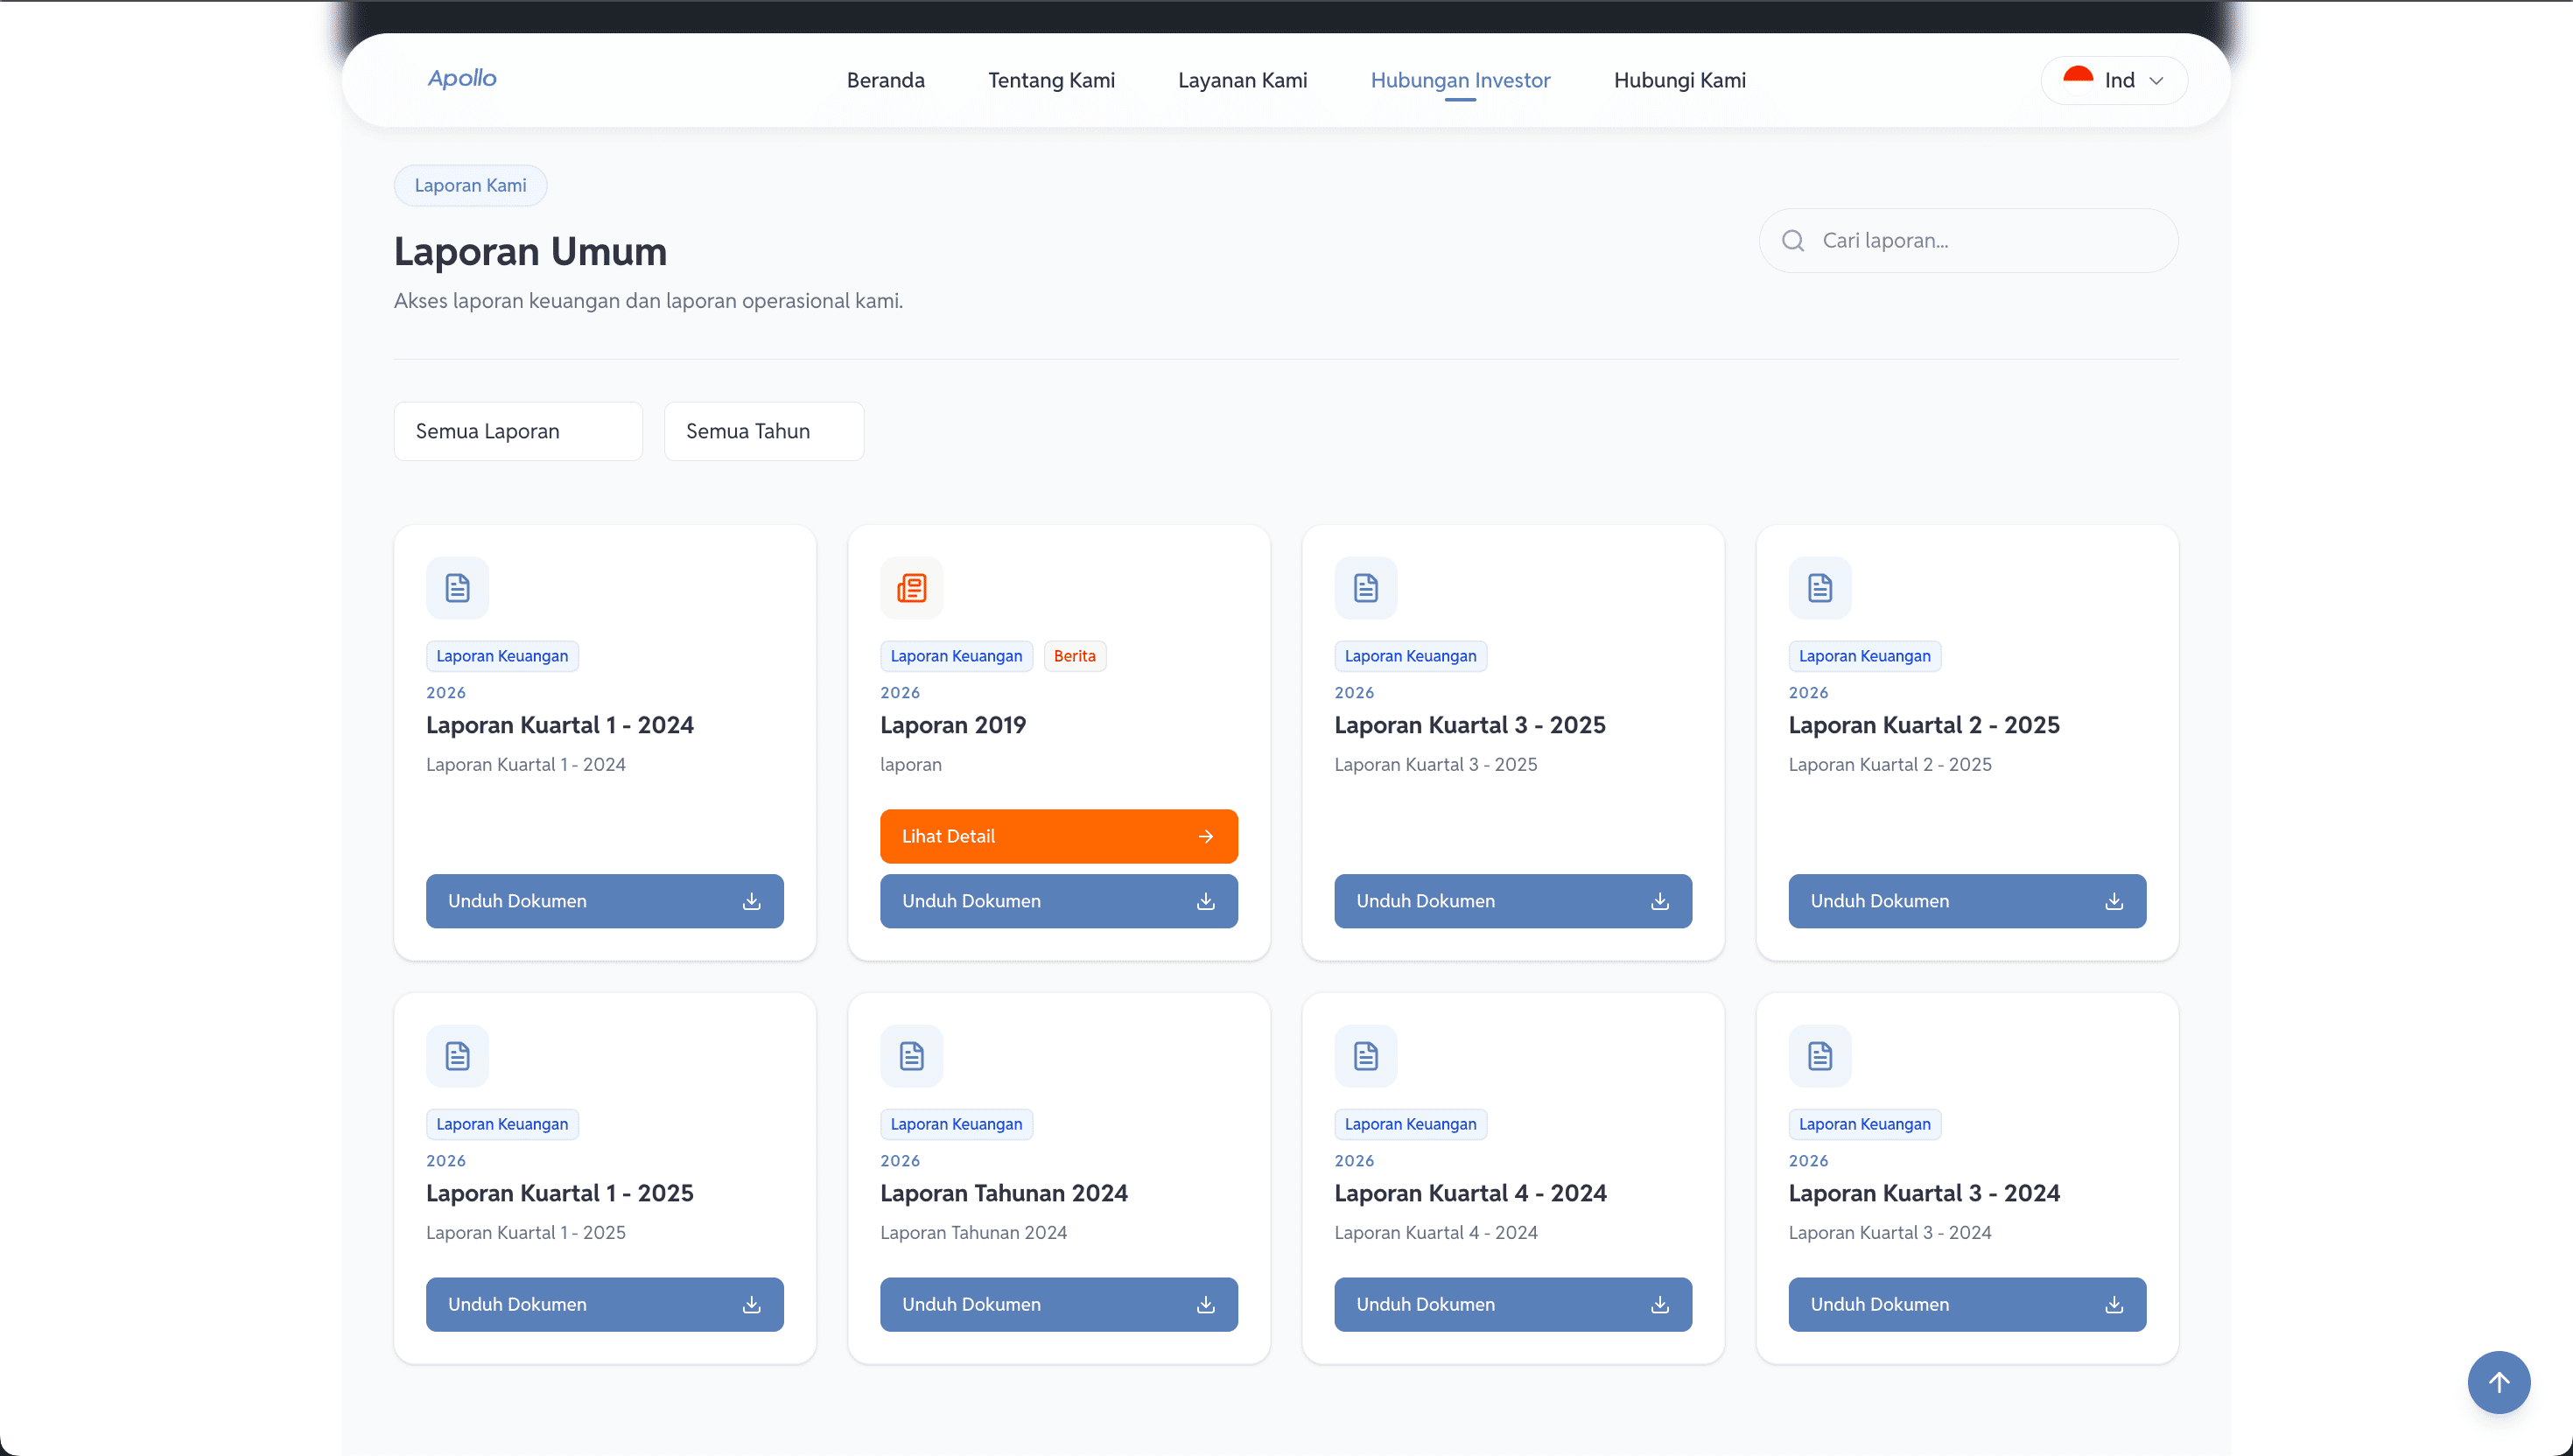Click Laporan Keuangan tag on Laporan 2019 card

(x=956, y=656)
